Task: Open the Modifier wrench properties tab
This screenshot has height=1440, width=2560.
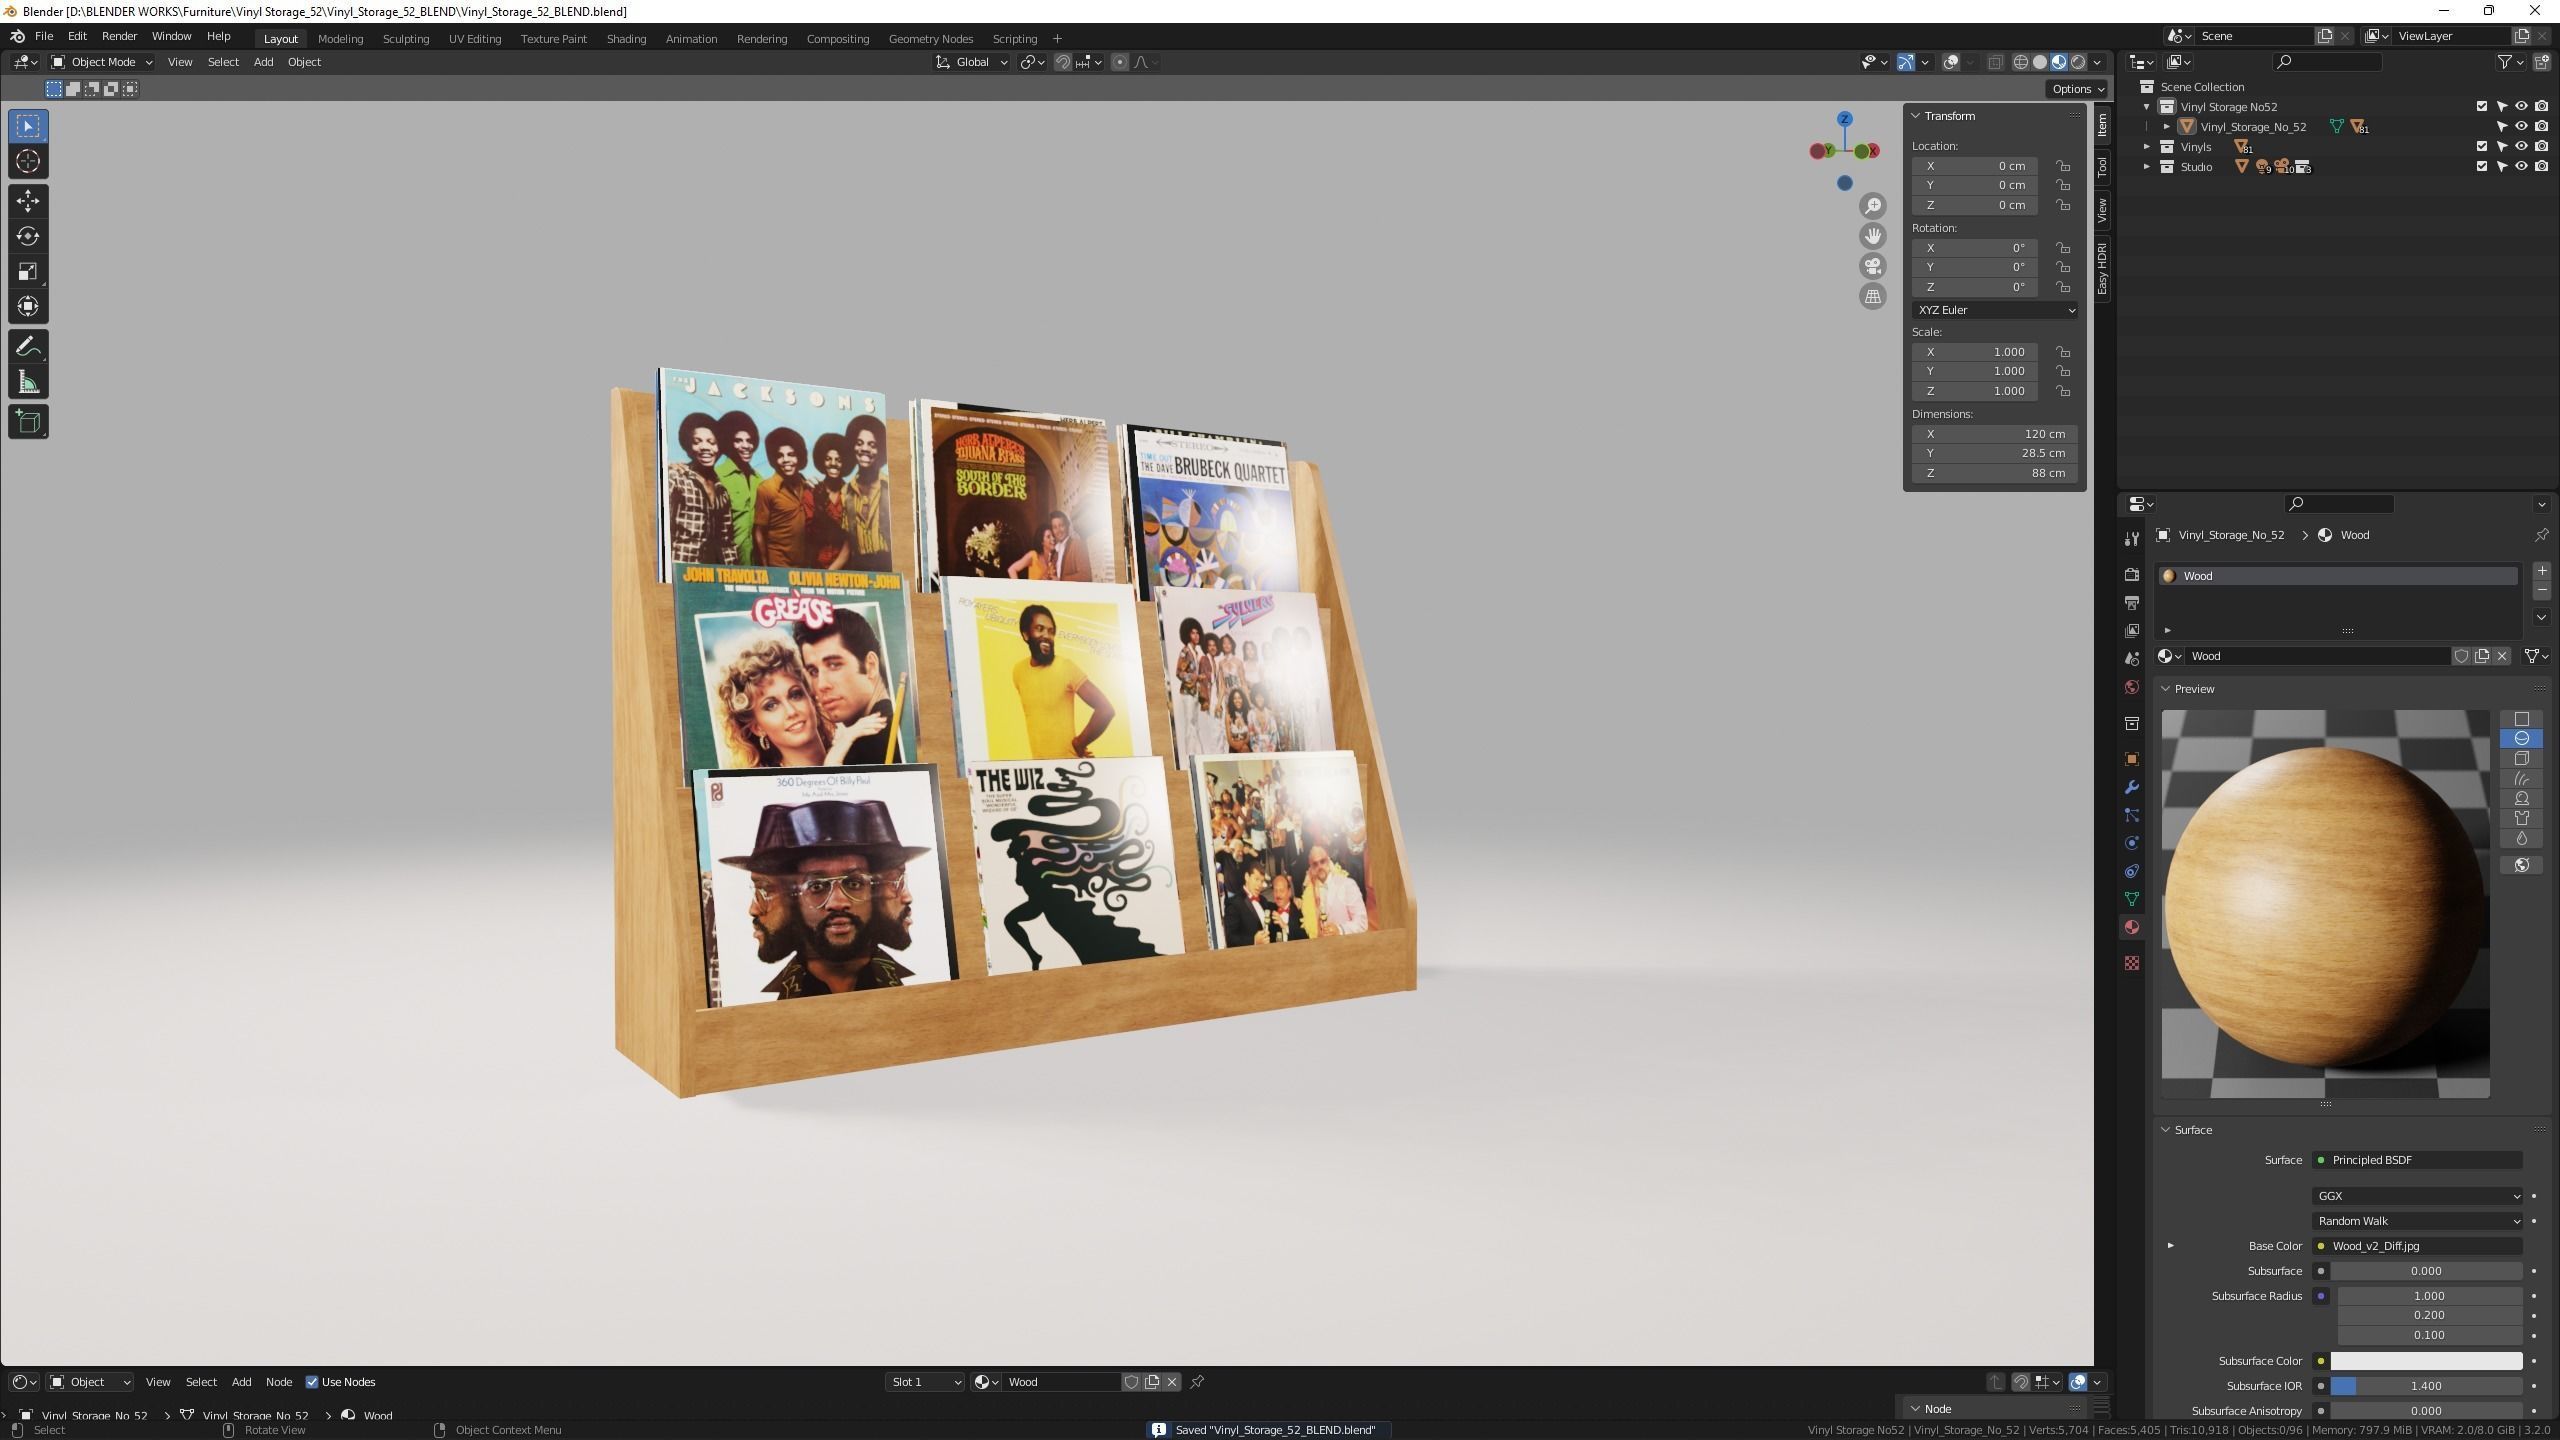Action: click(x=2132, y=787)
